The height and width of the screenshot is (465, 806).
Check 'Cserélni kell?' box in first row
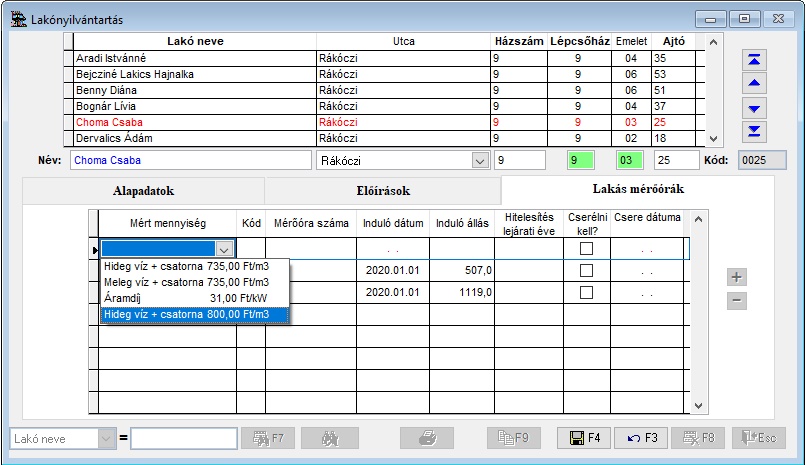tap(587, 249)
